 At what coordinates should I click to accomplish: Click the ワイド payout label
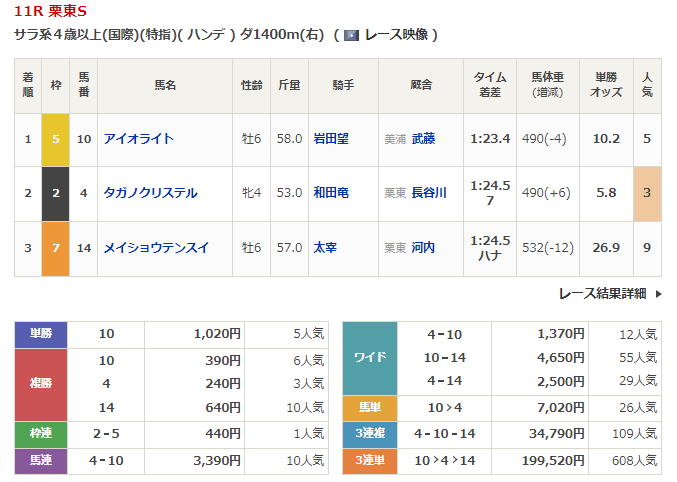(370, 358)
